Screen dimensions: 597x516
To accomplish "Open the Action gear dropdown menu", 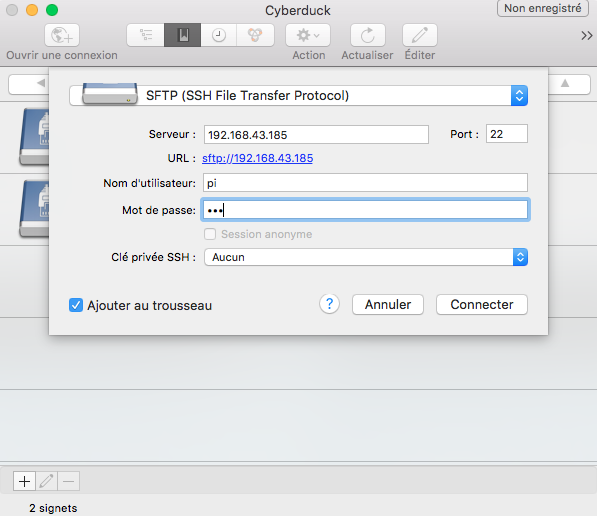I will 308,35.
